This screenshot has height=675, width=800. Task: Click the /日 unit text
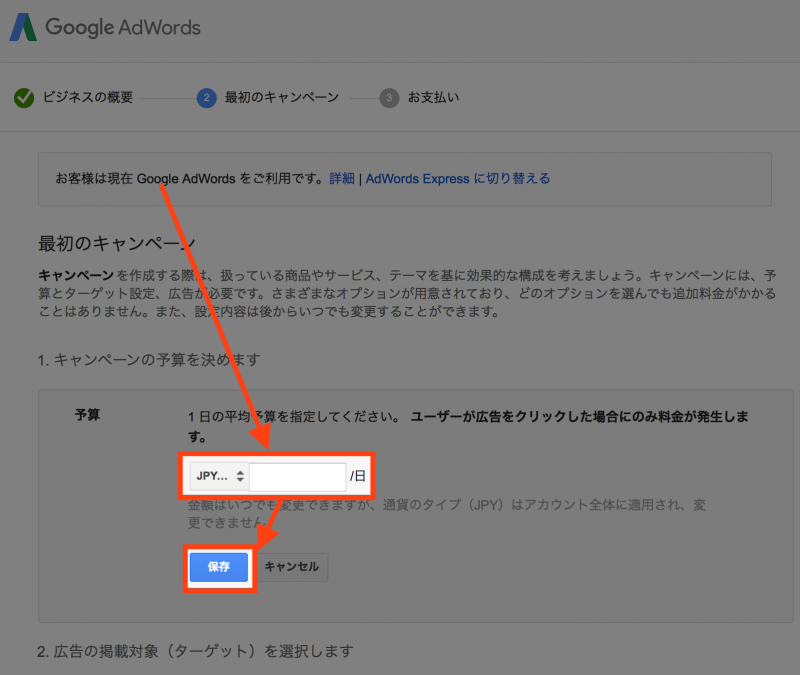pos(358,476)
